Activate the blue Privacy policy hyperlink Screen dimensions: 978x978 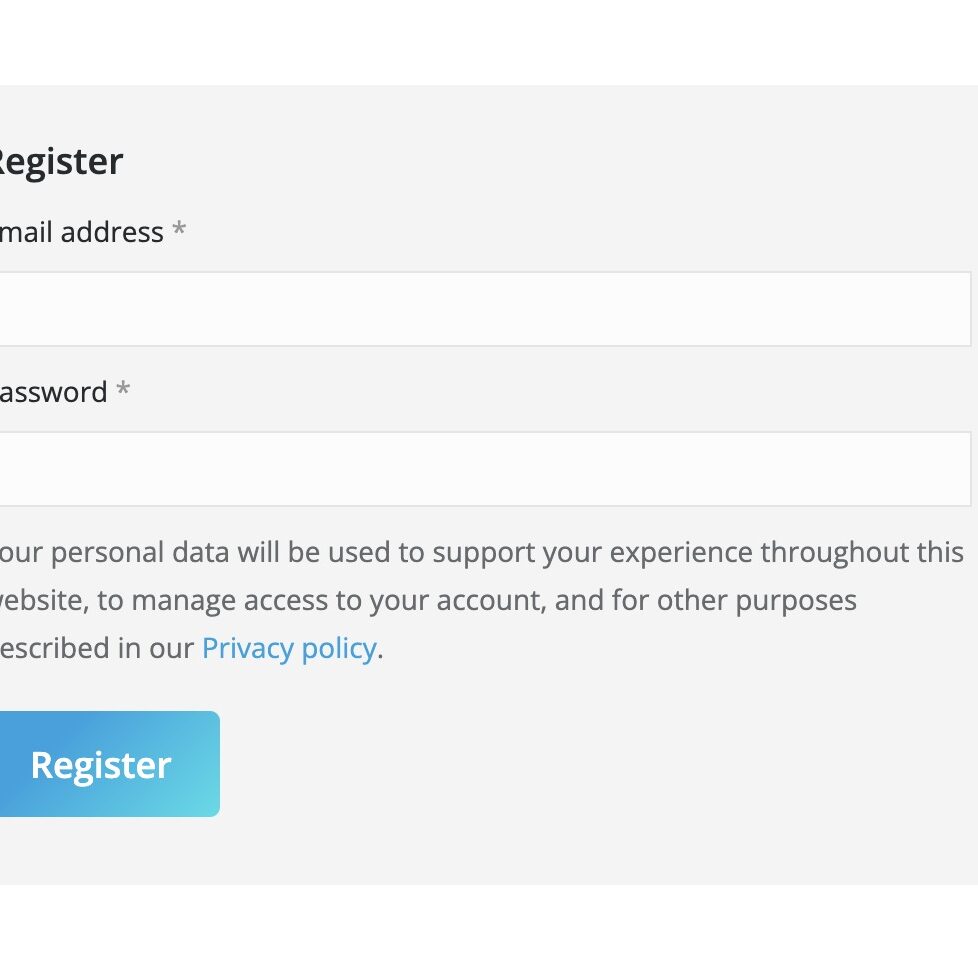pyautogui.click(x=289, y=648)
